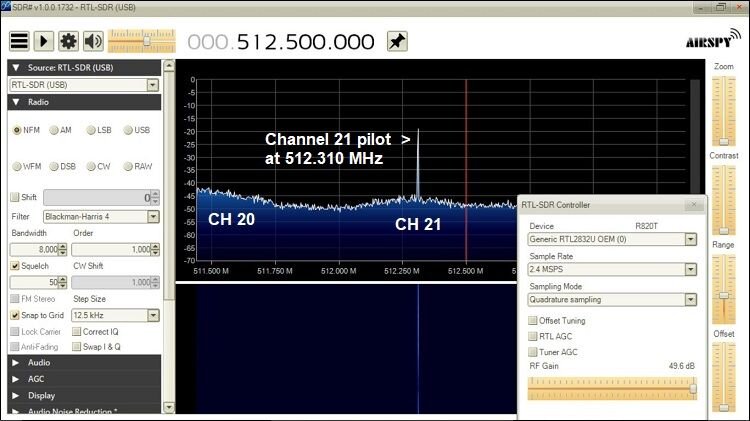This screenshot has width=750, height=421.
Task: Mute audio with the speaker icon
Action: point(93,41)
